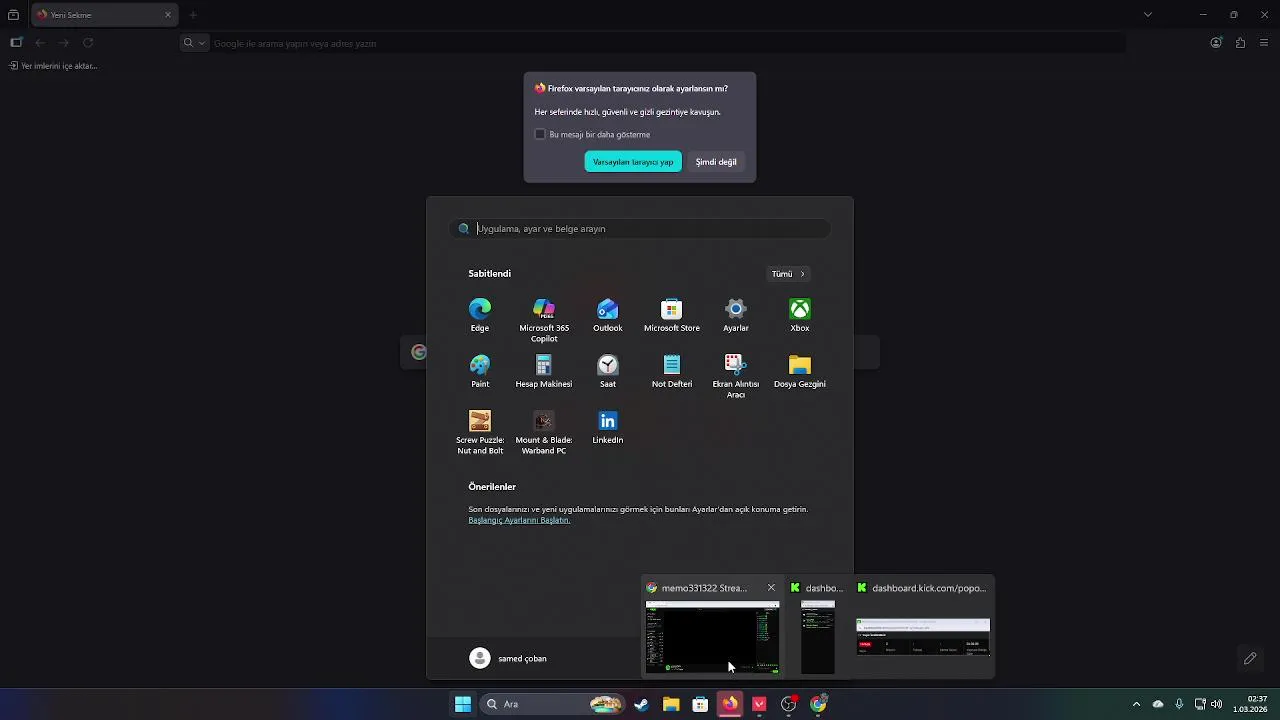Open Firefox extensions puzzle icon
The image size is (1280, 720).
(1240, 43)
